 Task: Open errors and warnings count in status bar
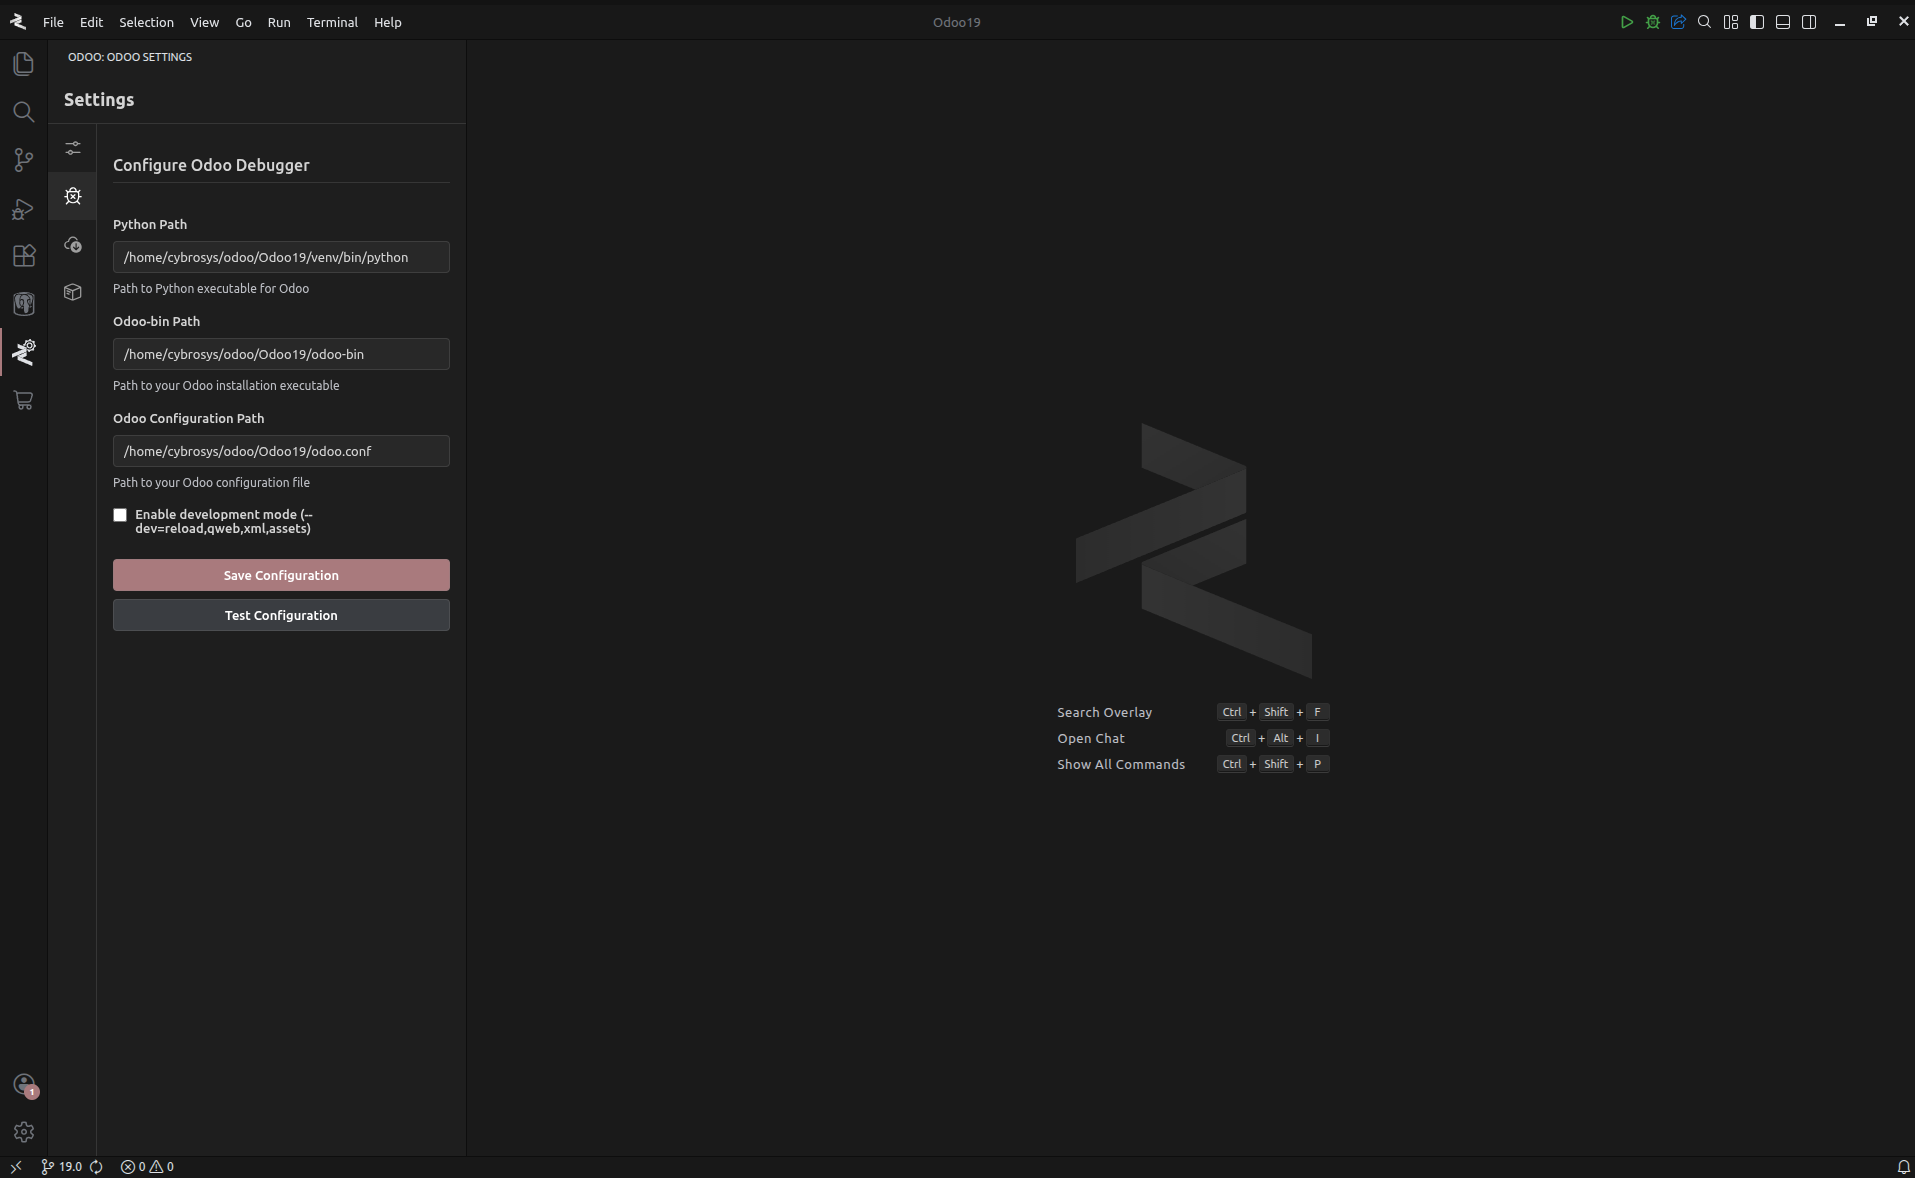(x=147, y=1166)
